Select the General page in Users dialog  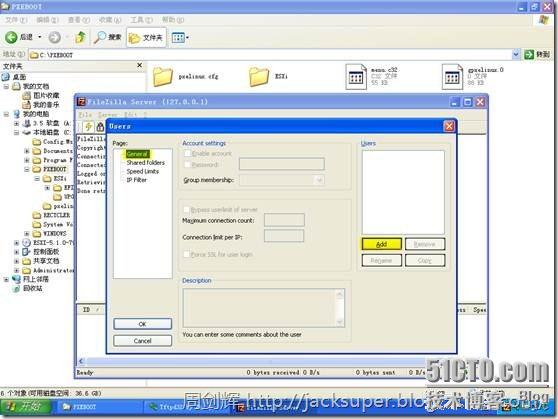(x=137, y=154)
